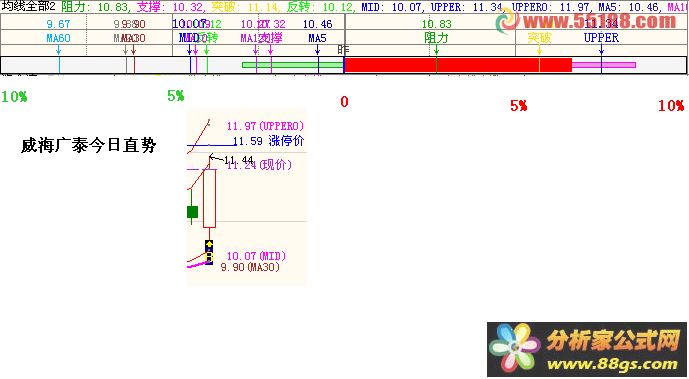Open the 分析家公式网 flower logo
The width and height of the screenshot is (689, 379).
pyautogui.click(x=515, y=348)
